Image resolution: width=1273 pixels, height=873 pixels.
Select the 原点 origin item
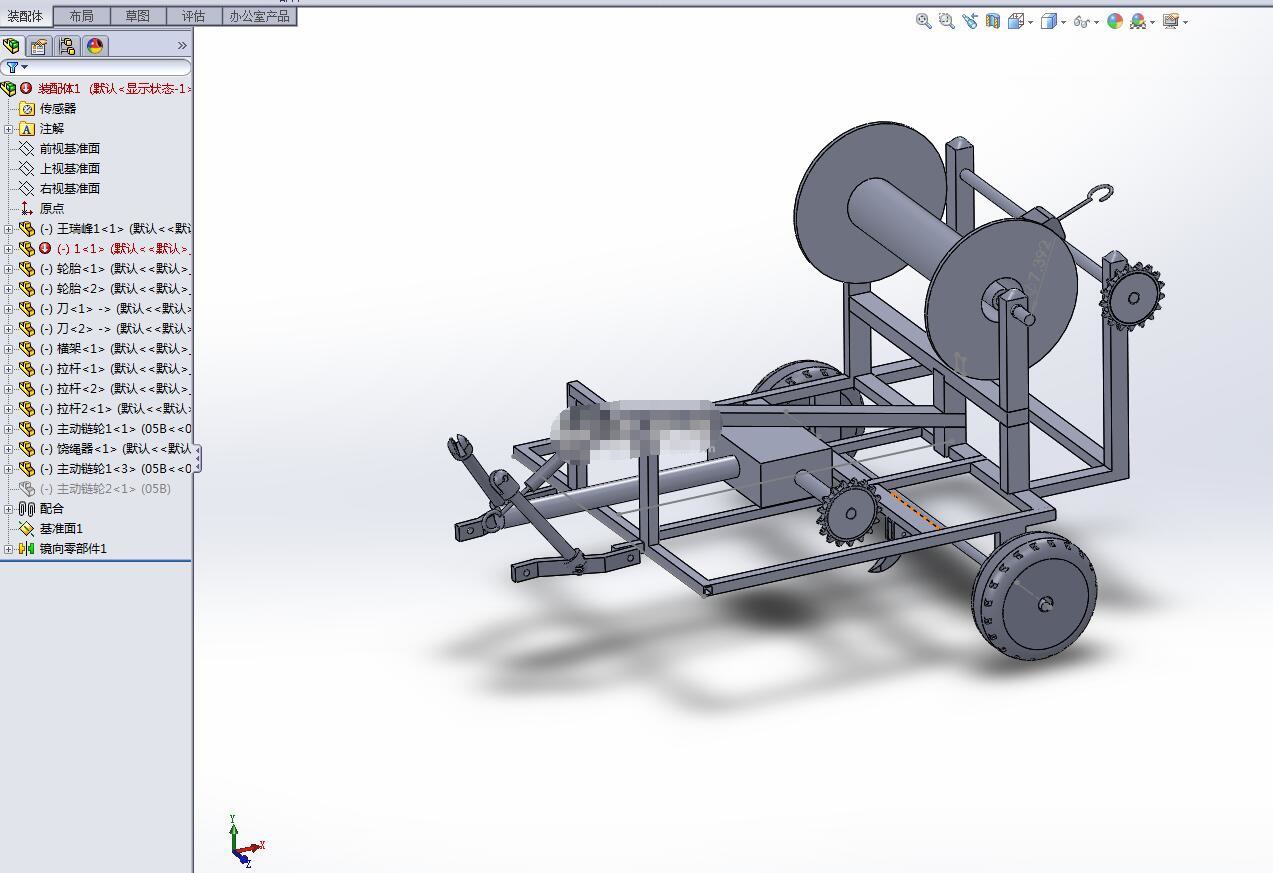tap(52, 208)
